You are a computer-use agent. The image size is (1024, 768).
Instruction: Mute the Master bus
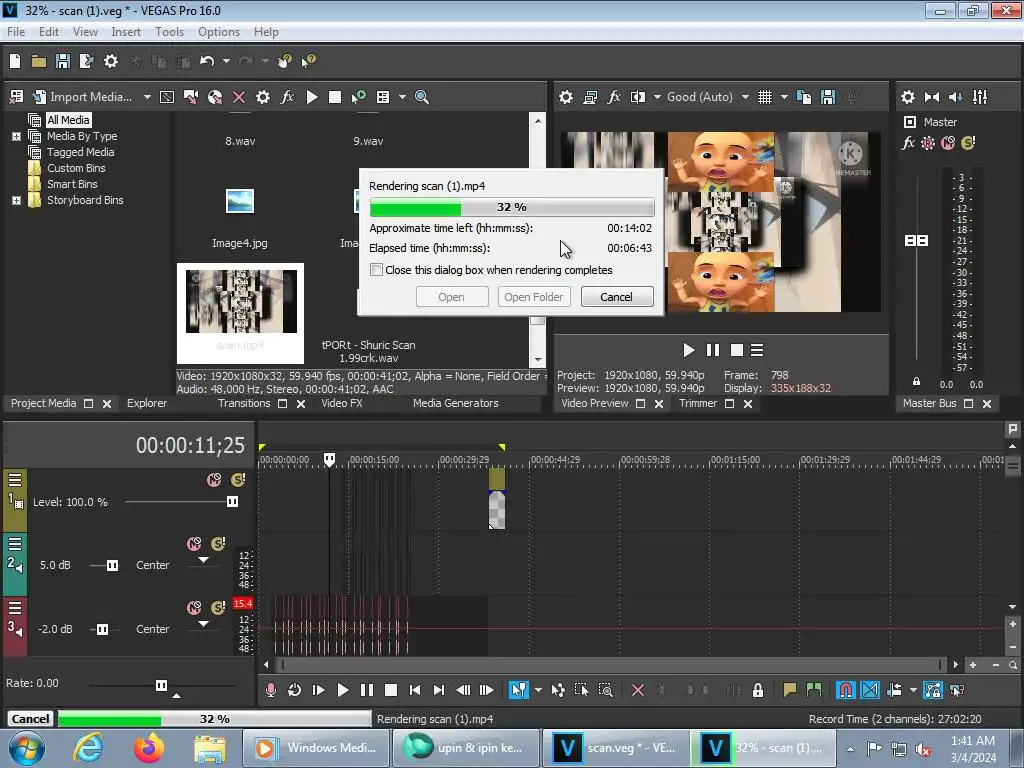948,143
